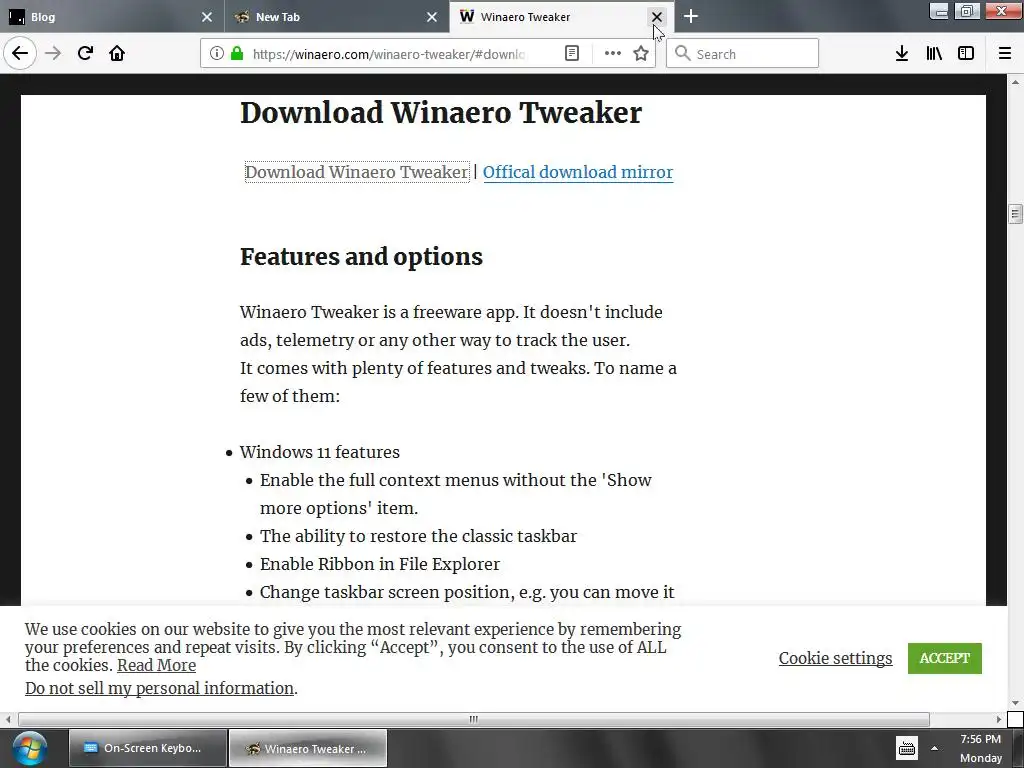The height and width of the screenshot is (768, 1024).
Task: Open a new tab with plus button
Action: pos(691,16)
